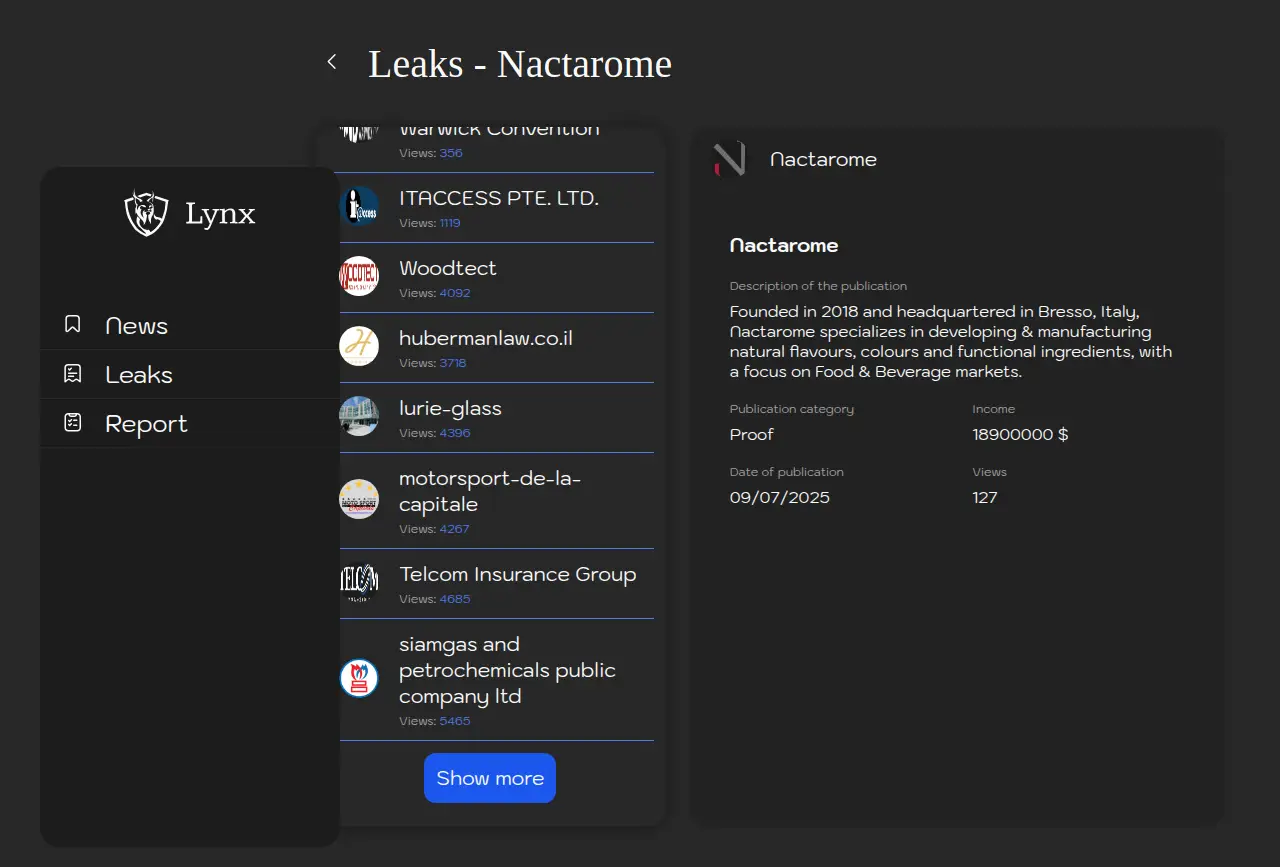Open the lurie-glass building thumbnail

click(x=359, y=416)
